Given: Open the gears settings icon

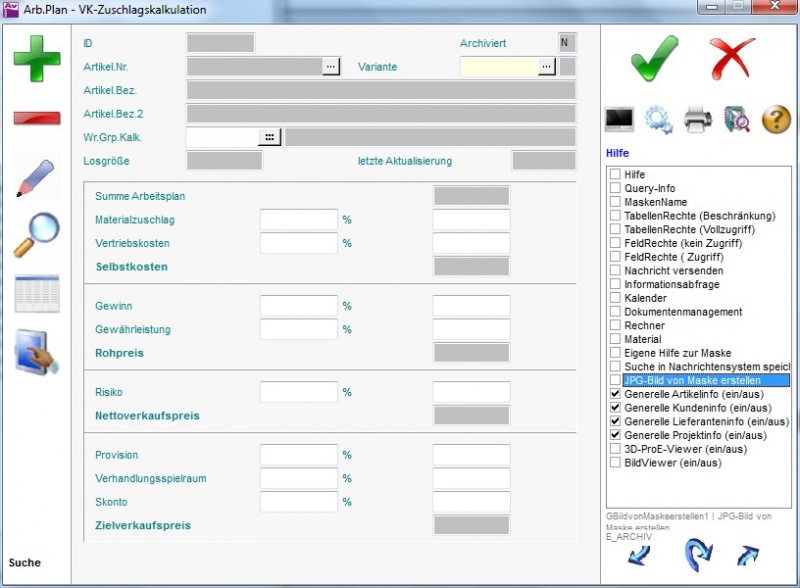Looking at the screenshot, I should pyautogui.click(x=658, y=120).
